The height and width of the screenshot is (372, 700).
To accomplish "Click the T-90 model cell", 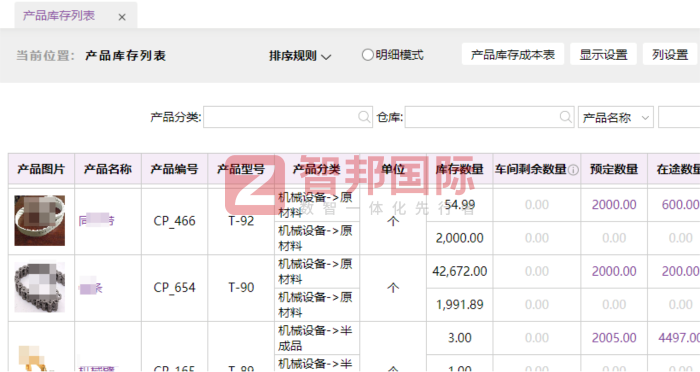I will click(241, 288).
